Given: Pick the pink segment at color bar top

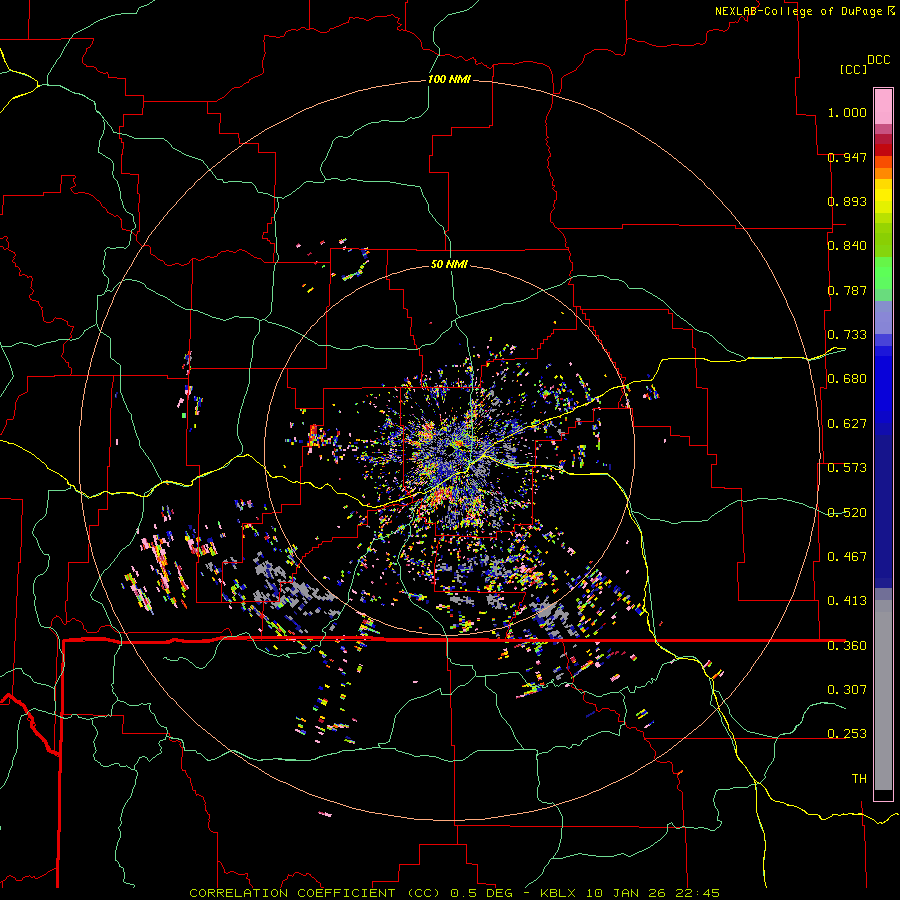Looking at the screenshot, I should point(883,106).
